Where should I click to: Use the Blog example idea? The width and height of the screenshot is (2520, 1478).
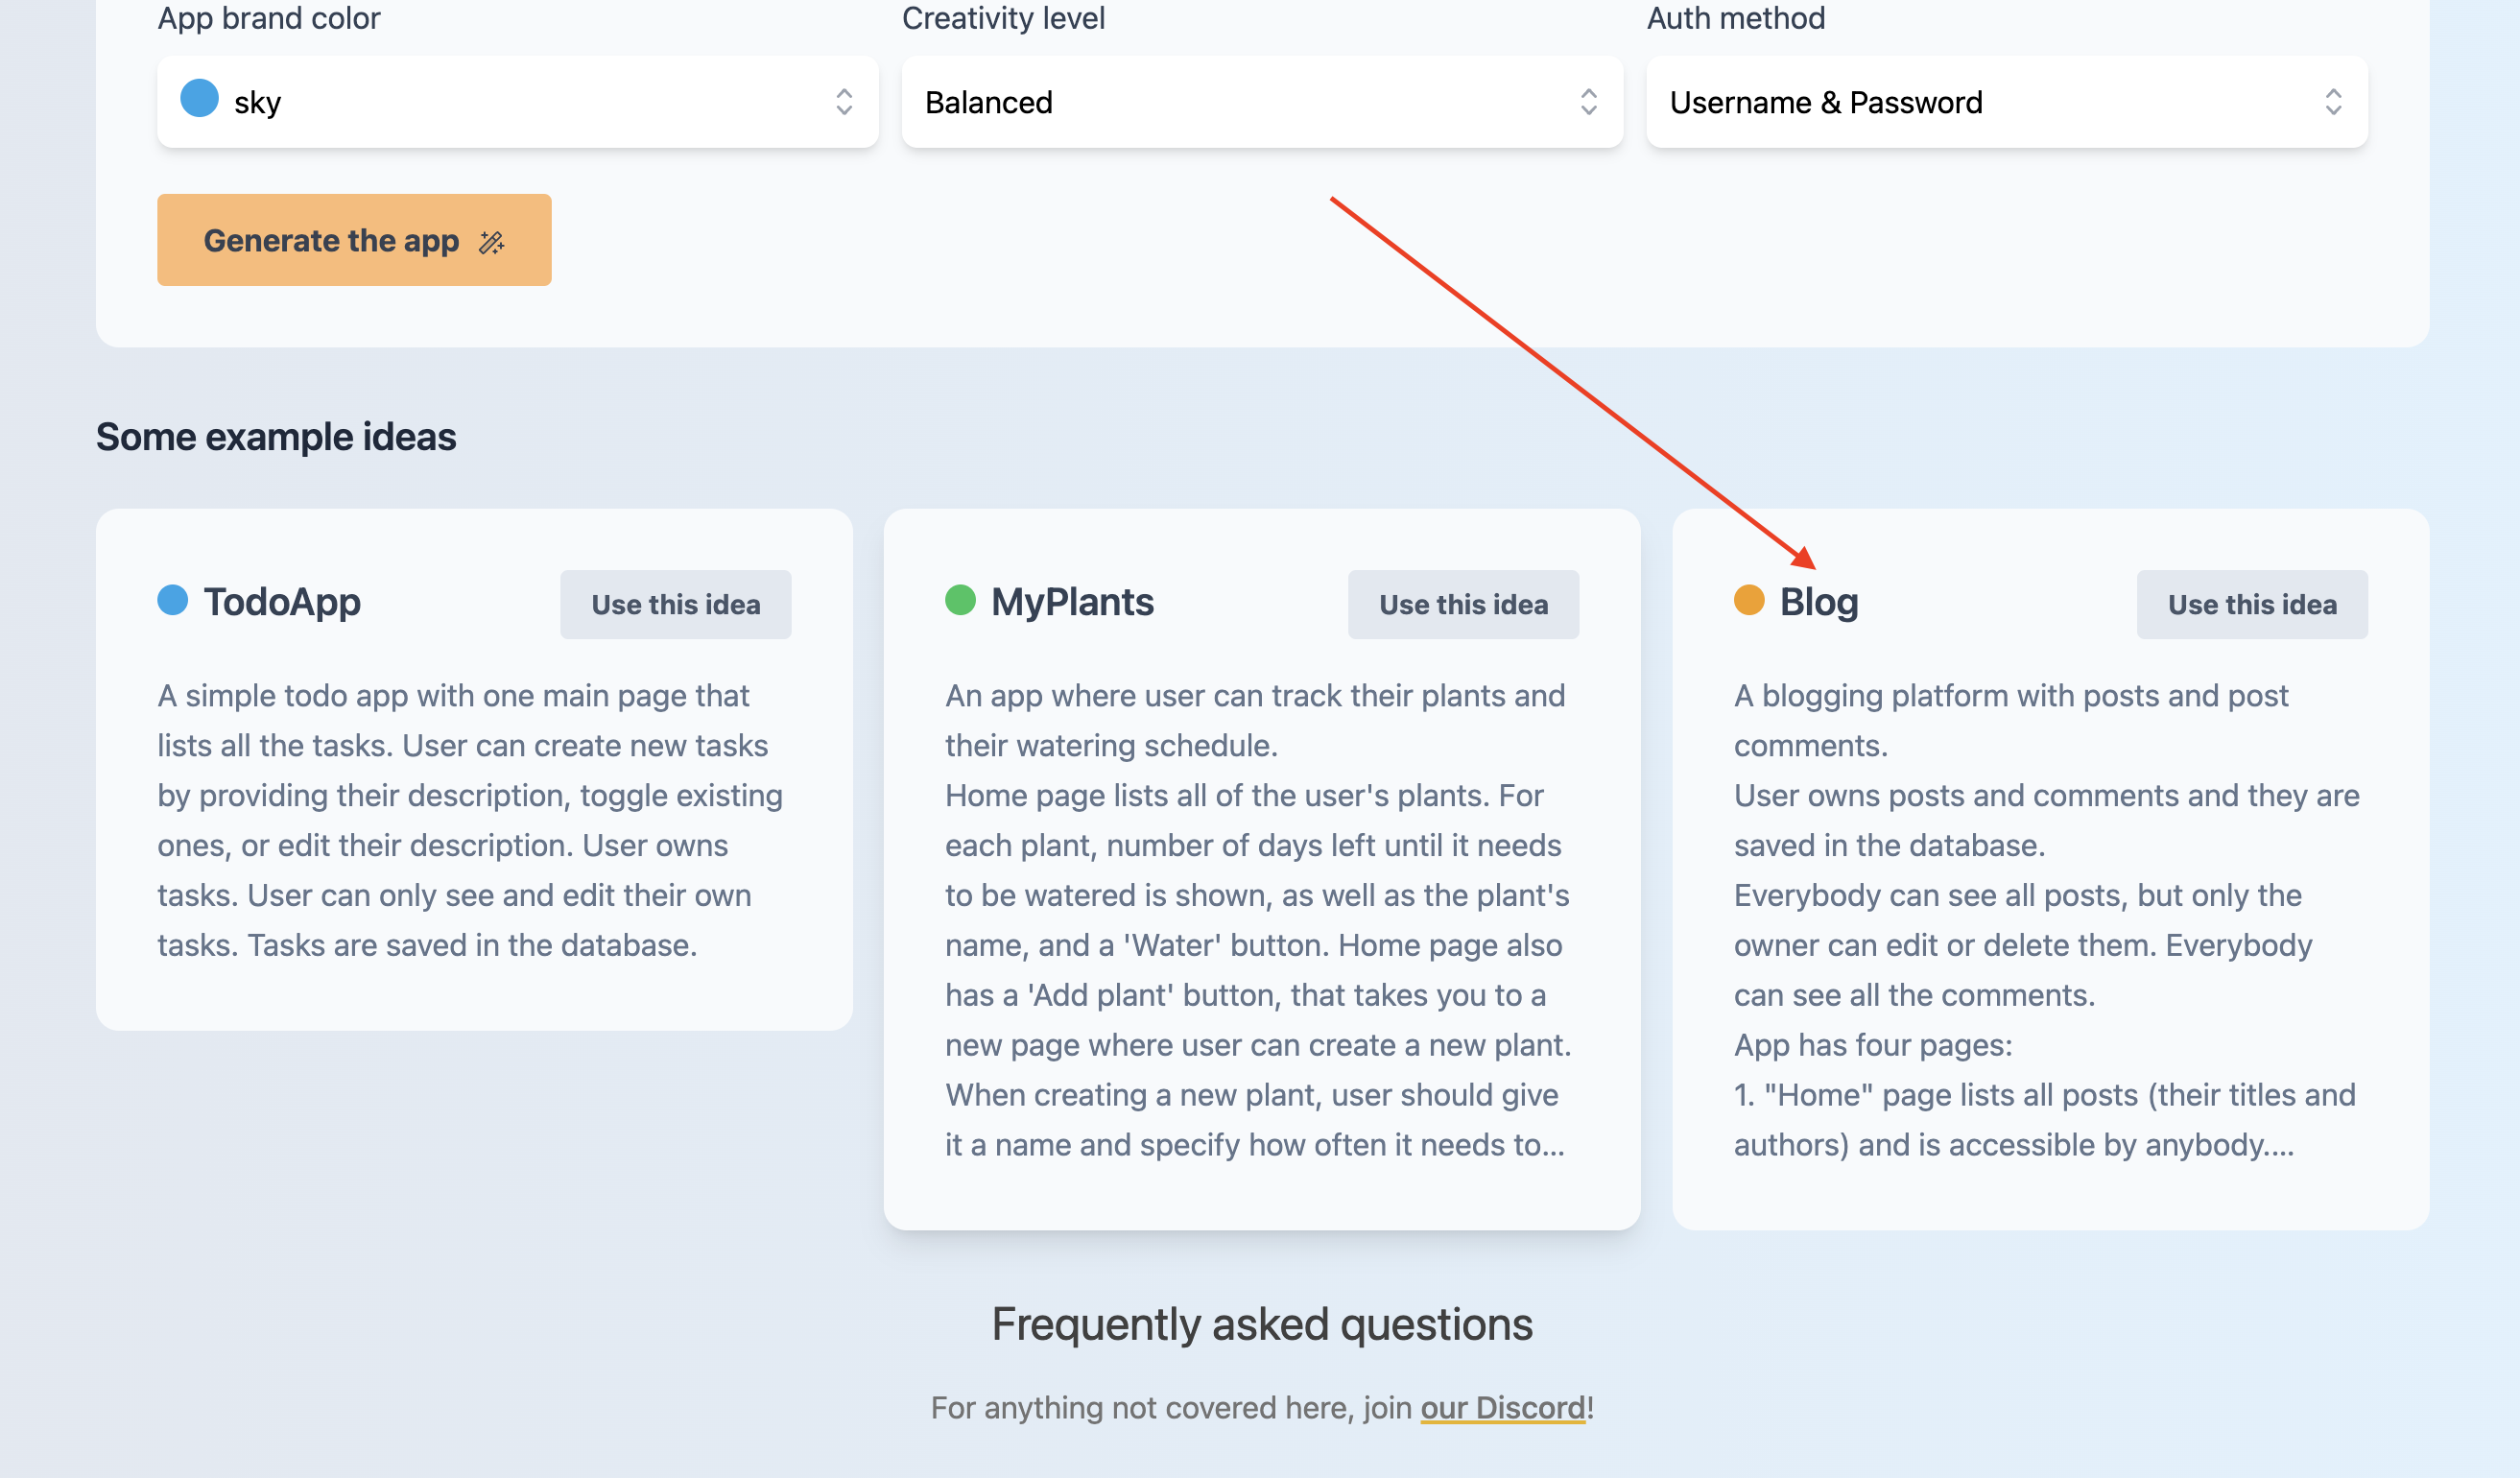point(2251,605)
